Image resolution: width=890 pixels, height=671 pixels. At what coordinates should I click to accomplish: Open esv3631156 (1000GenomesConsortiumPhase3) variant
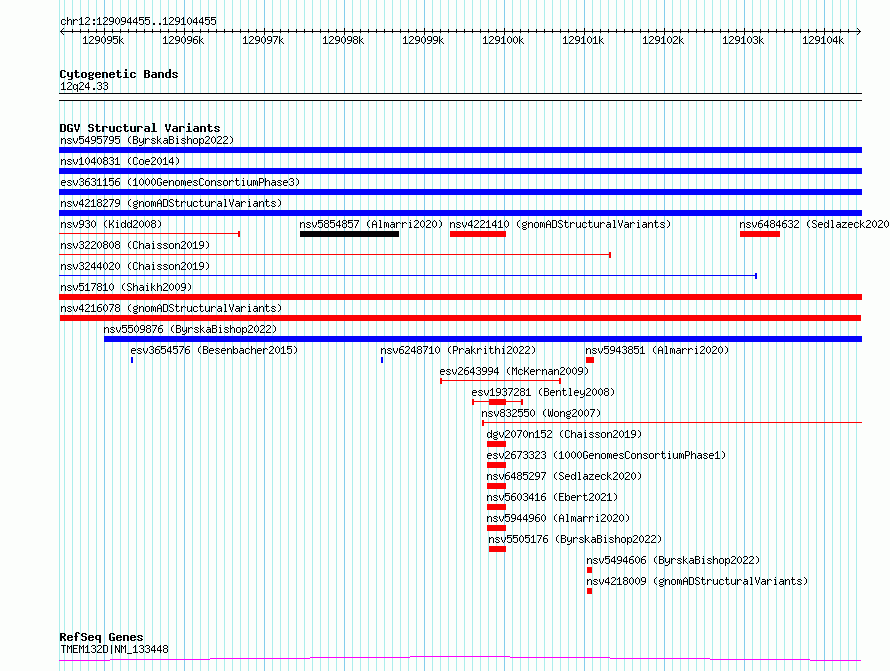[460, 192]
